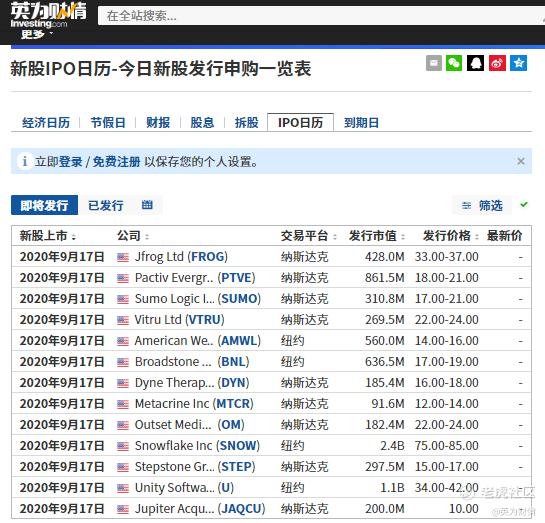545x523 pixels.
Task: Click US flag icon beside Vitru Ltd
Action: (123, 320)
